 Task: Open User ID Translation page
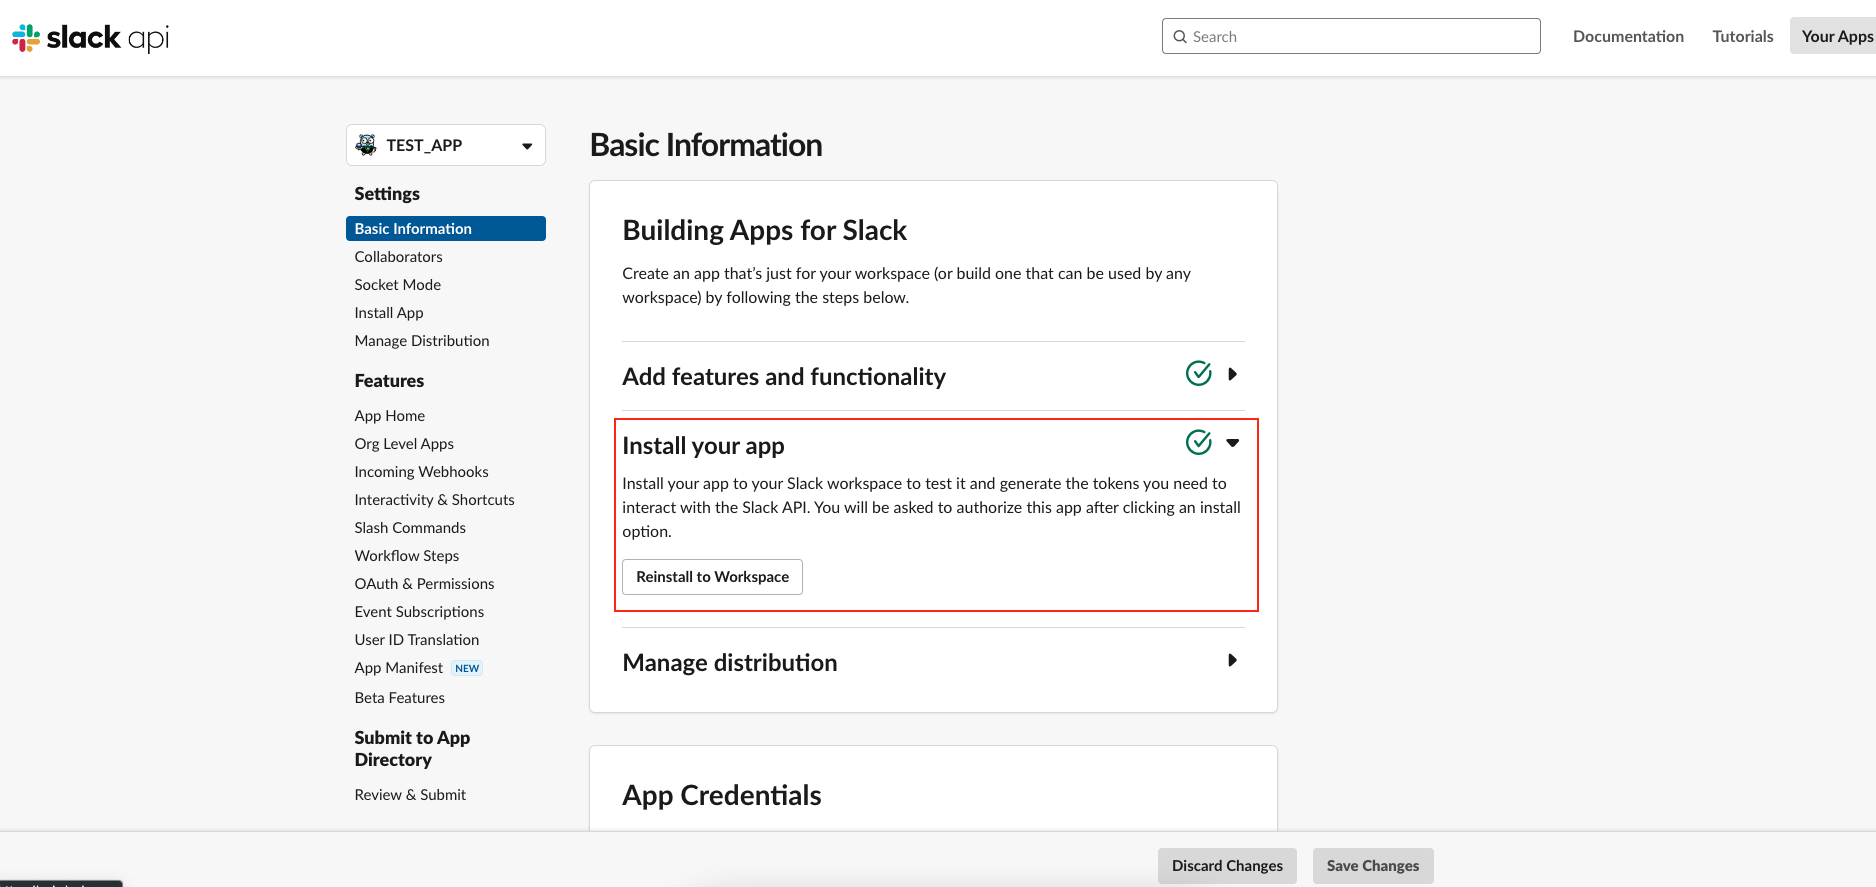[417, 640]
